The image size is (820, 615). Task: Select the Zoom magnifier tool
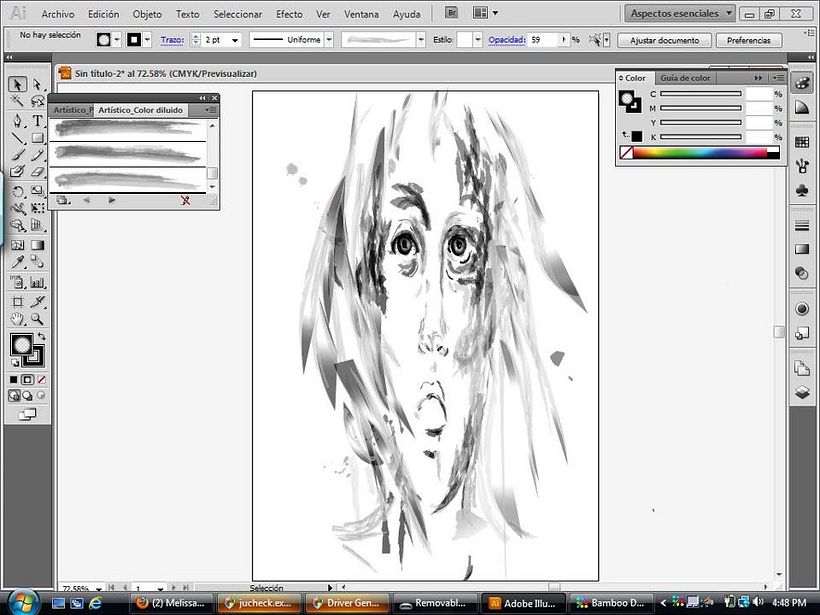click(x=37, y=319)
